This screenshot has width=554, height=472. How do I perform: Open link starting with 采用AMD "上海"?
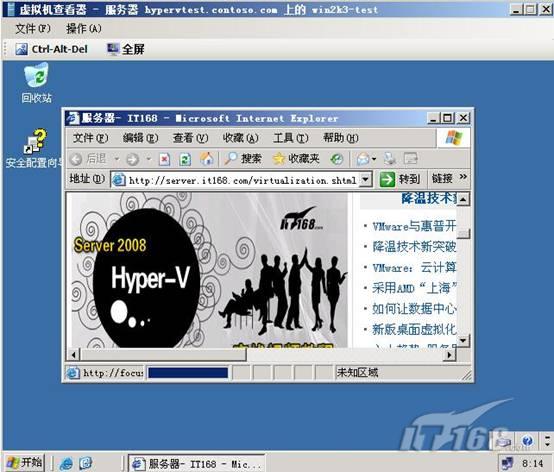[x=414, y=288]
